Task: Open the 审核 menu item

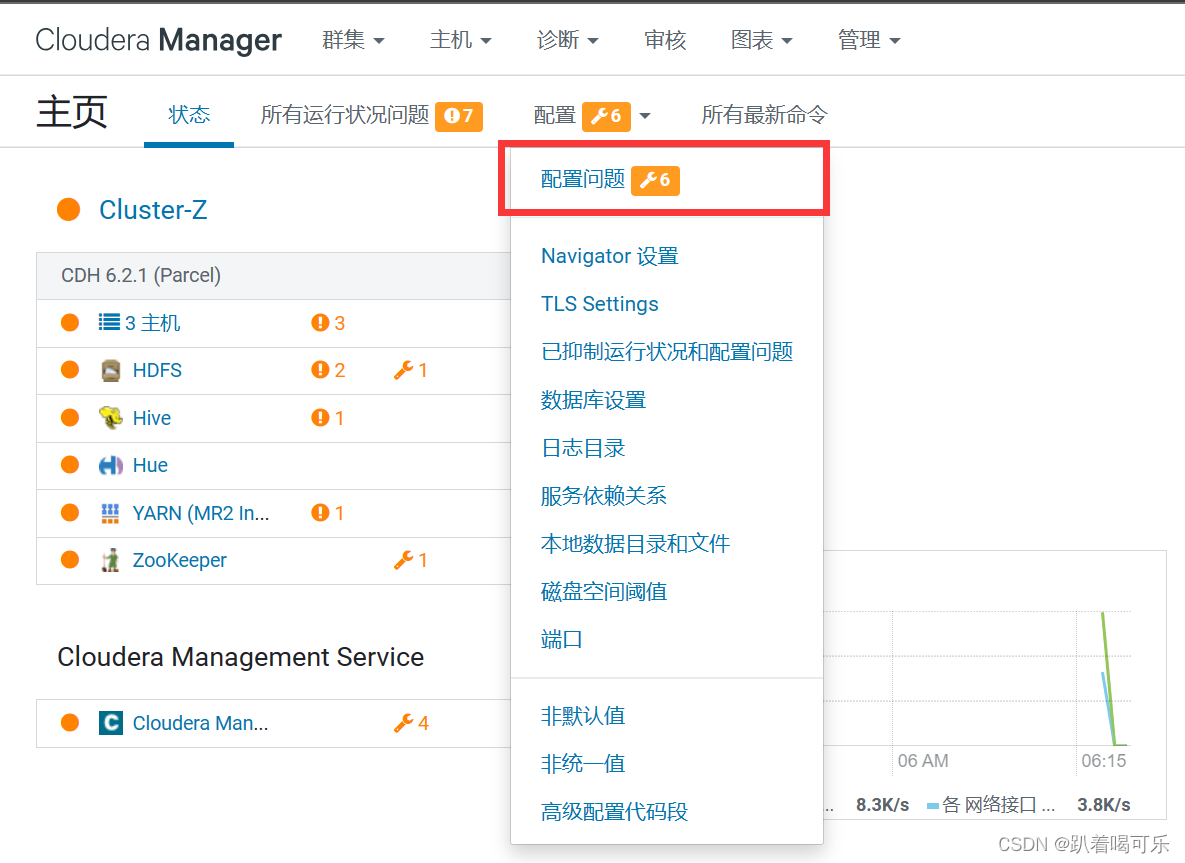Action: pyautogui.click(x=664, y=39)
